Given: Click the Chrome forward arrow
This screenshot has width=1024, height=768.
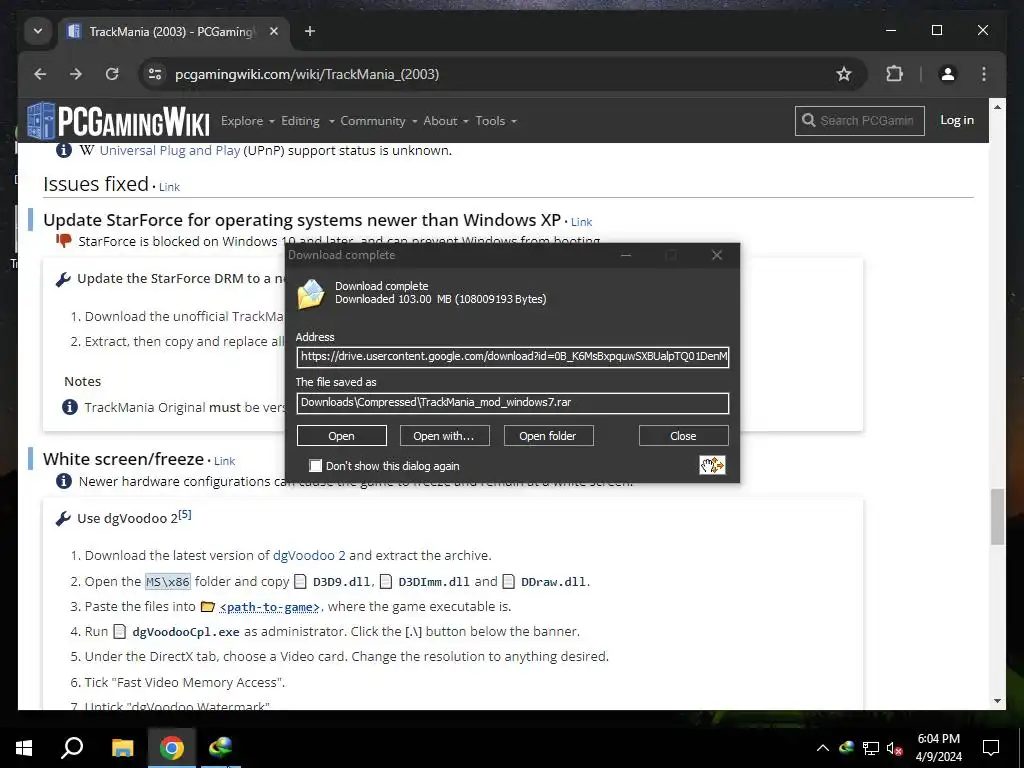Looking at the screenshot, I should [x=76, y=74].
